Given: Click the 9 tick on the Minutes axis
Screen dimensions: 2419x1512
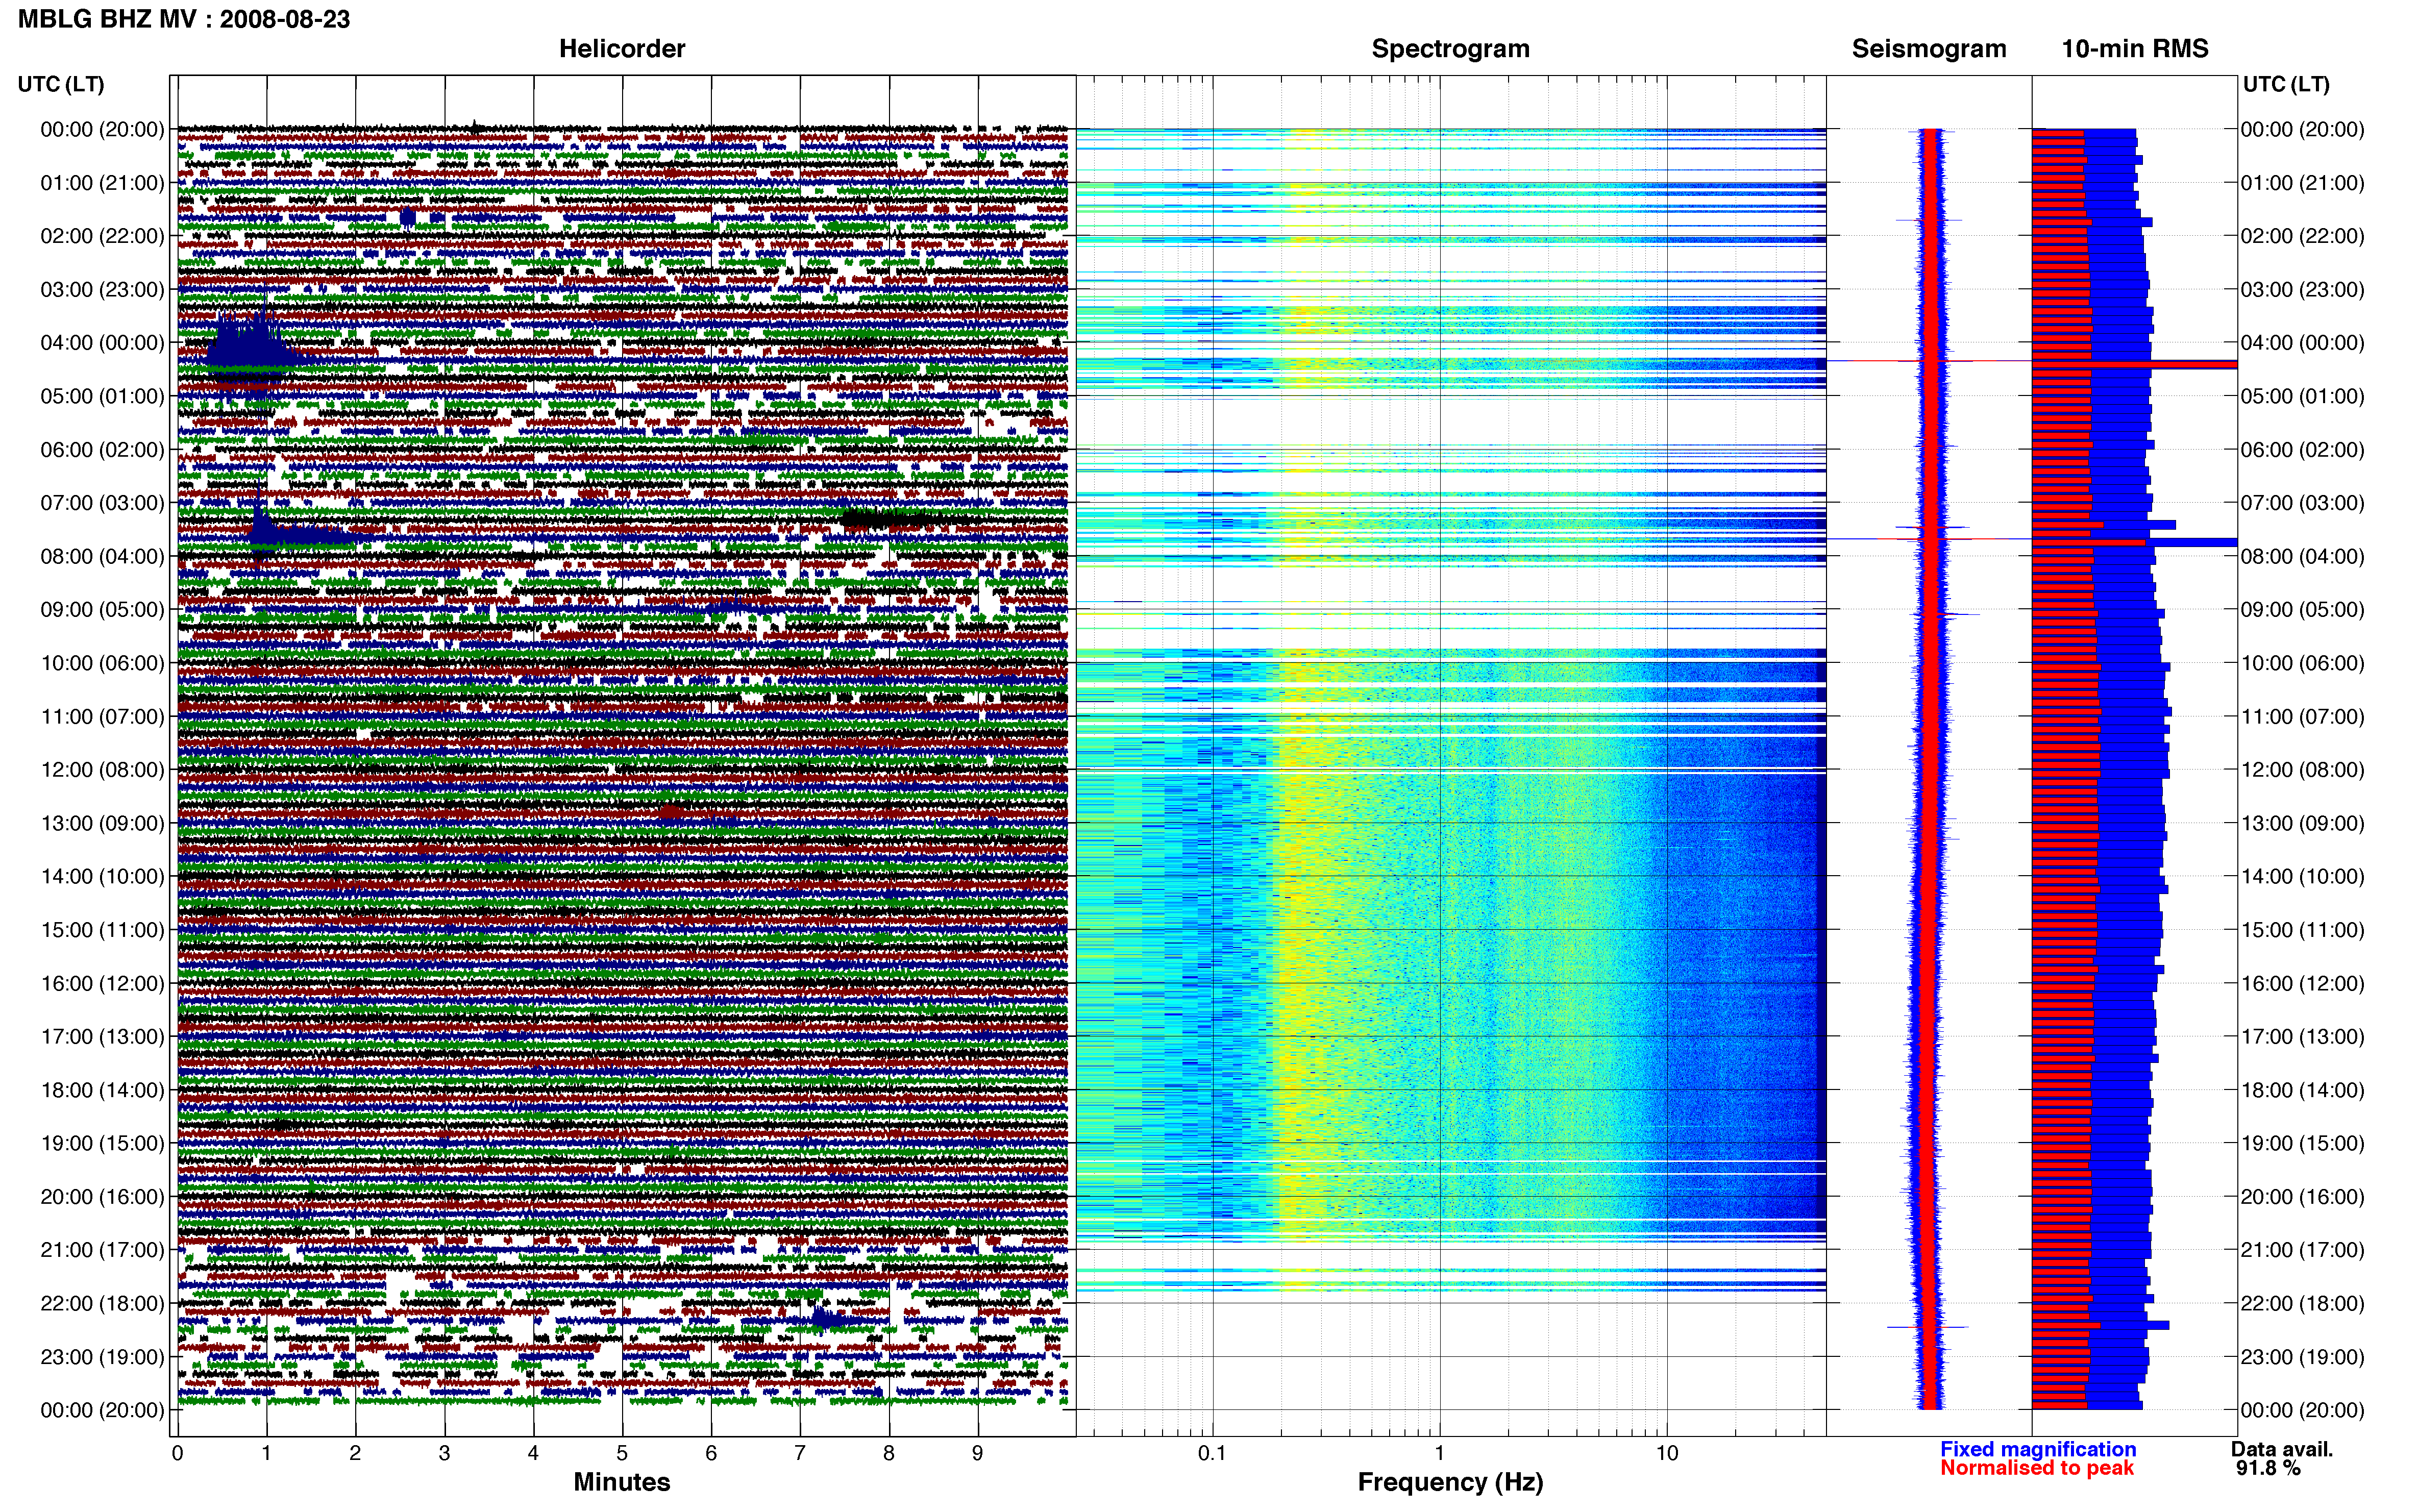Looking at the screenshot, I should pos(978,1454).
